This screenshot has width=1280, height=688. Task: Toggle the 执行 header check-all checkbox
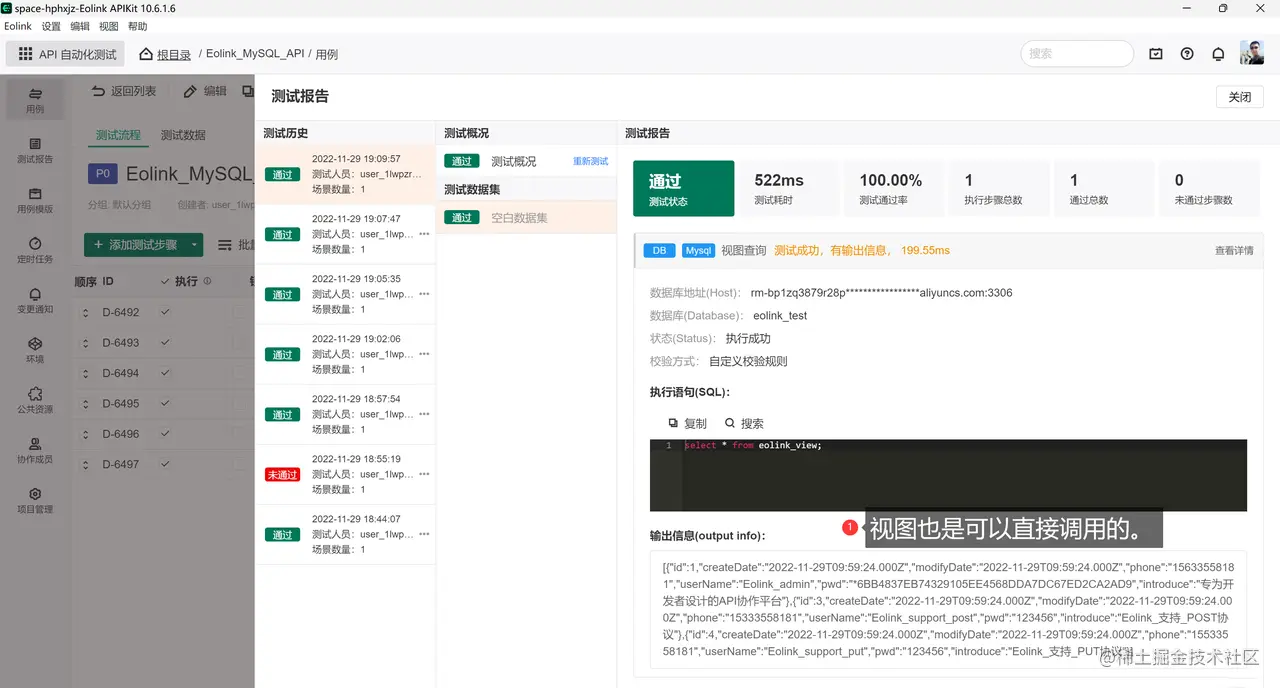166,282
